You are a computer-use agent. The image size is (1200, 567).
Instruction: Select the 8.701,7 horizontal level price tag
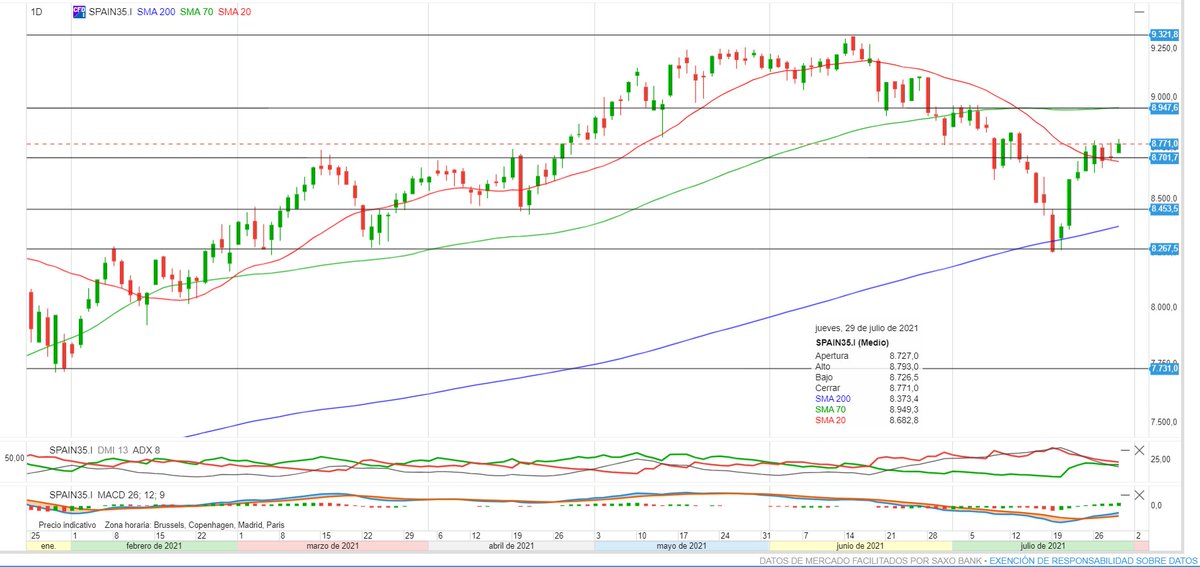point(1166,157)
